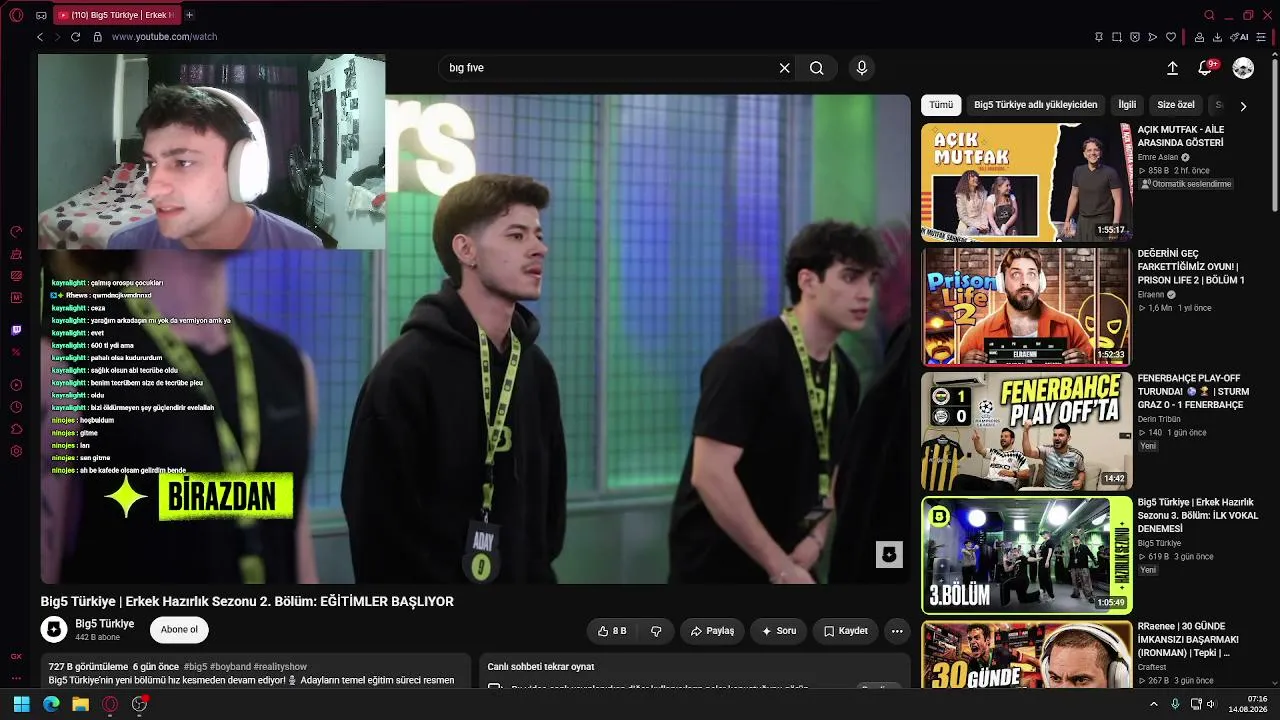Click the #big5 hashtag link

(195, 667)
